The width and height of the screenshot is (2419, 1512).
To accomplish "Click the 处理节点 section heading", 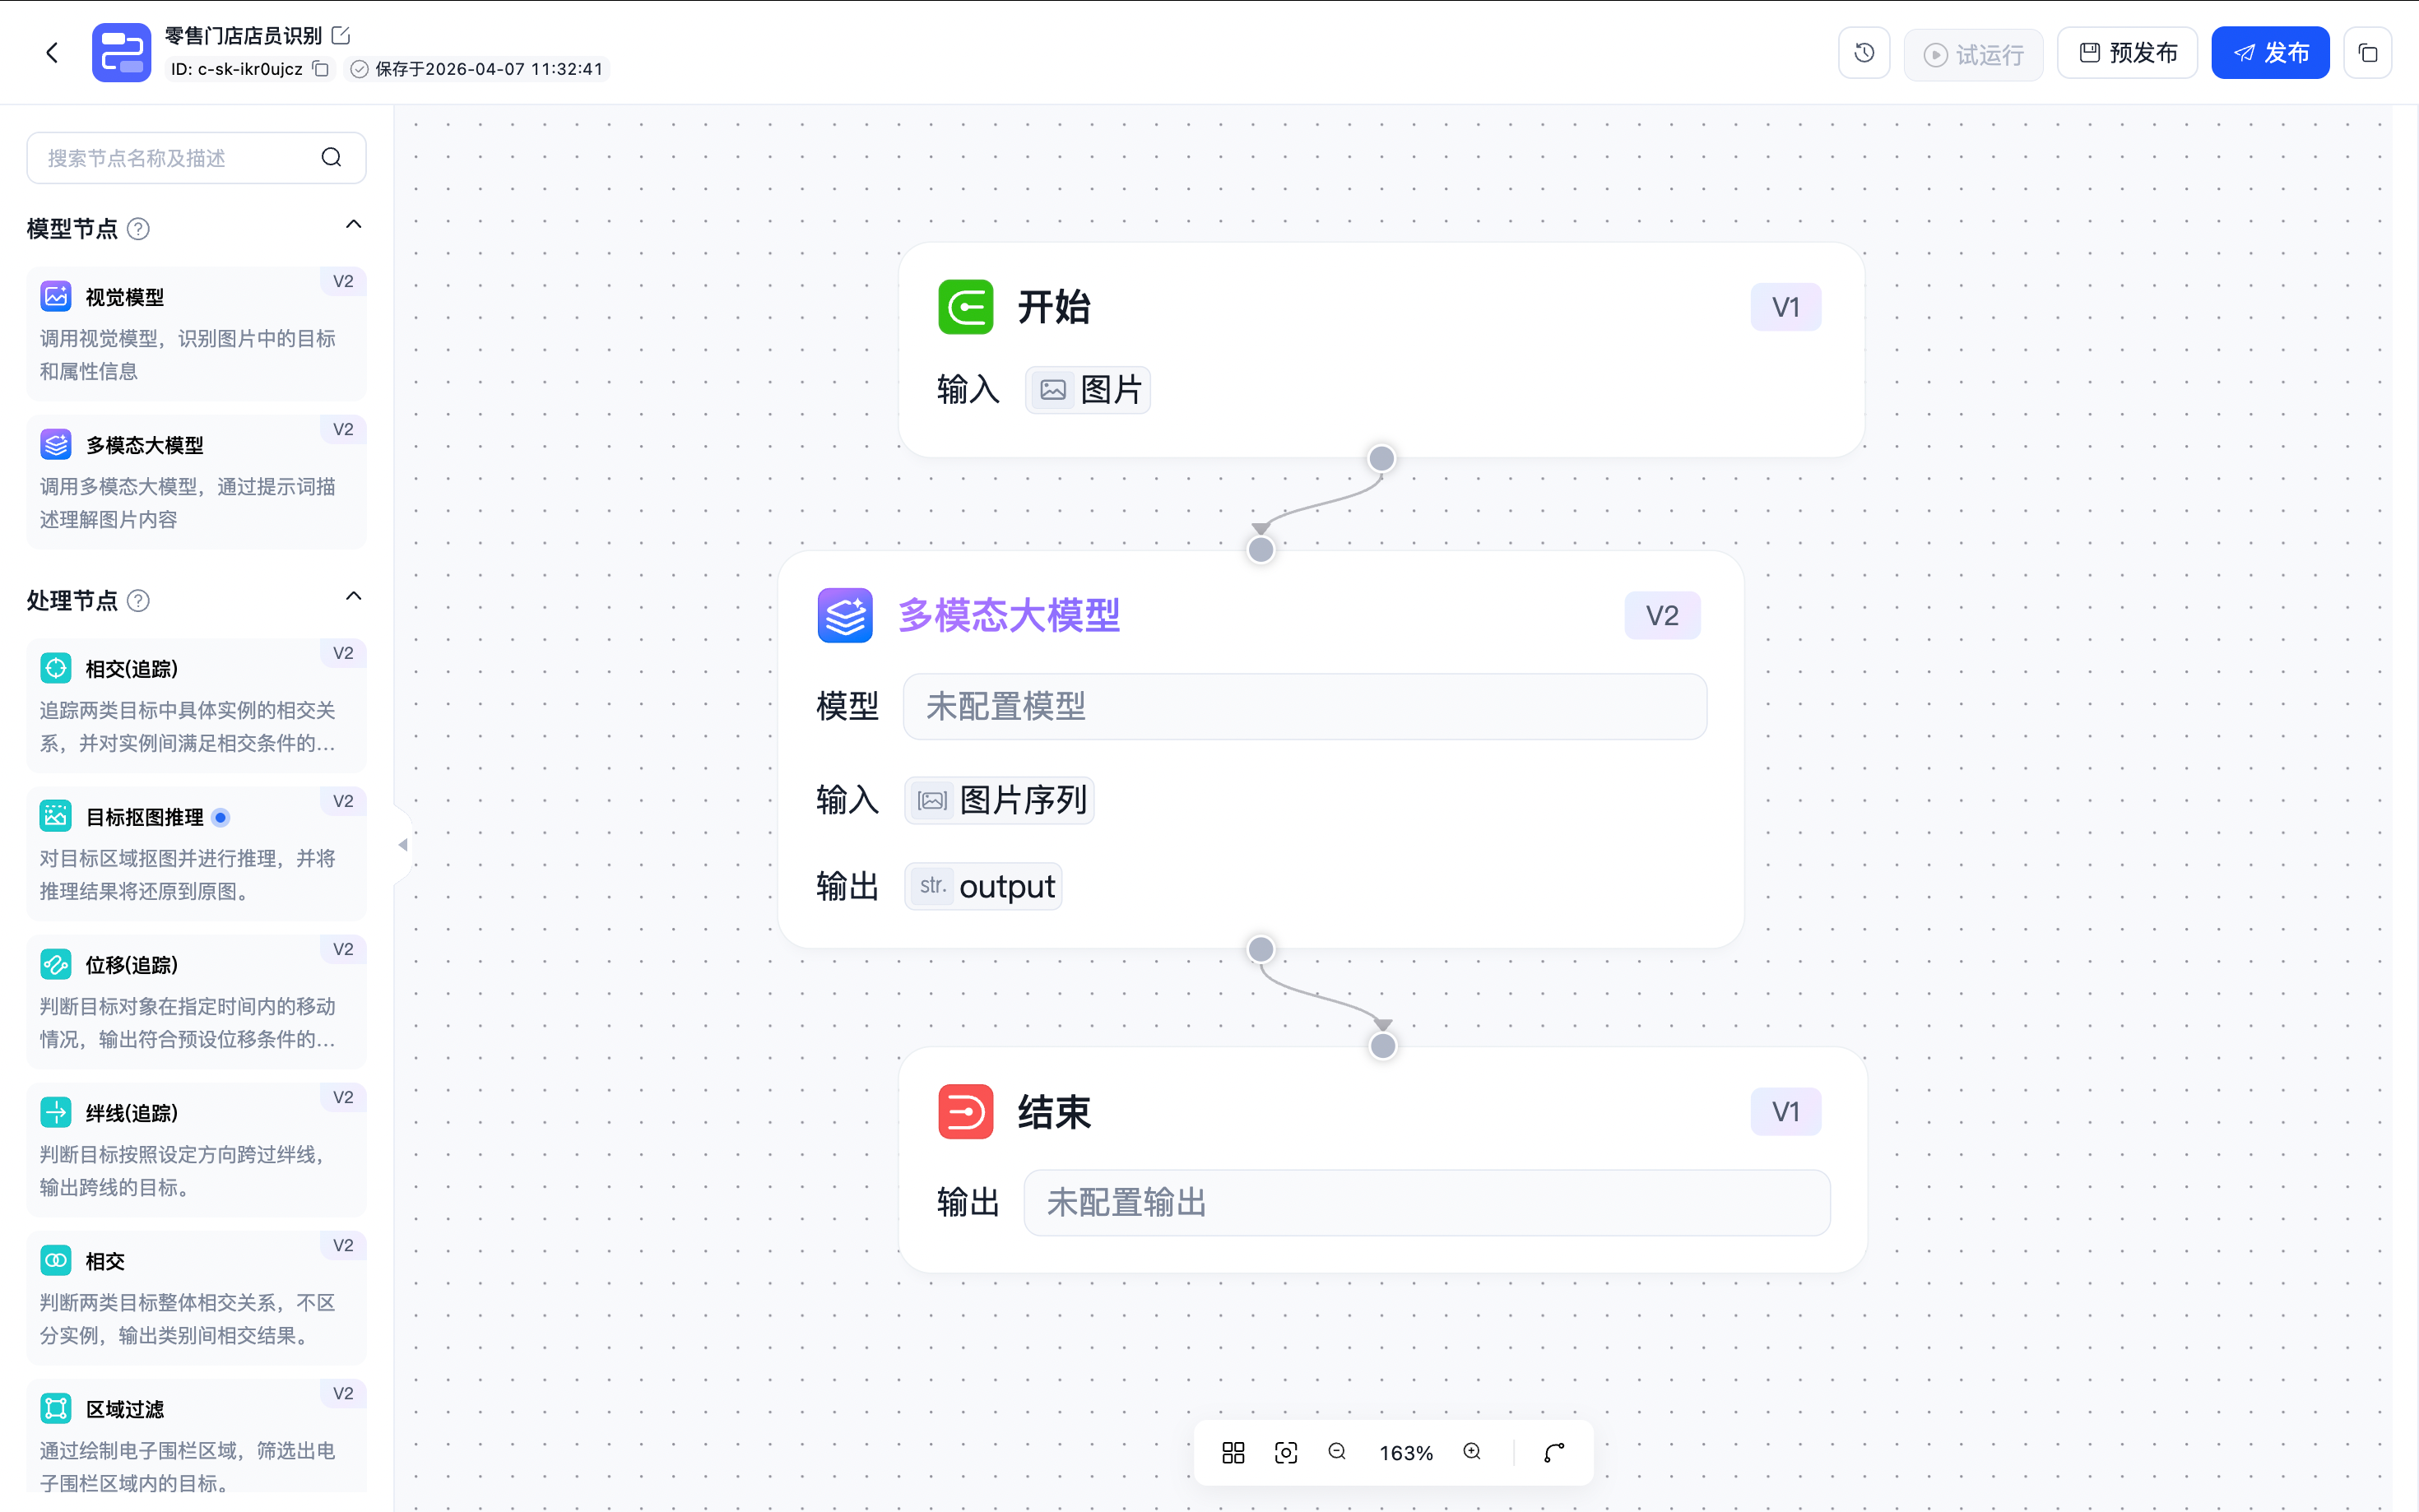I will pos(72,601).
